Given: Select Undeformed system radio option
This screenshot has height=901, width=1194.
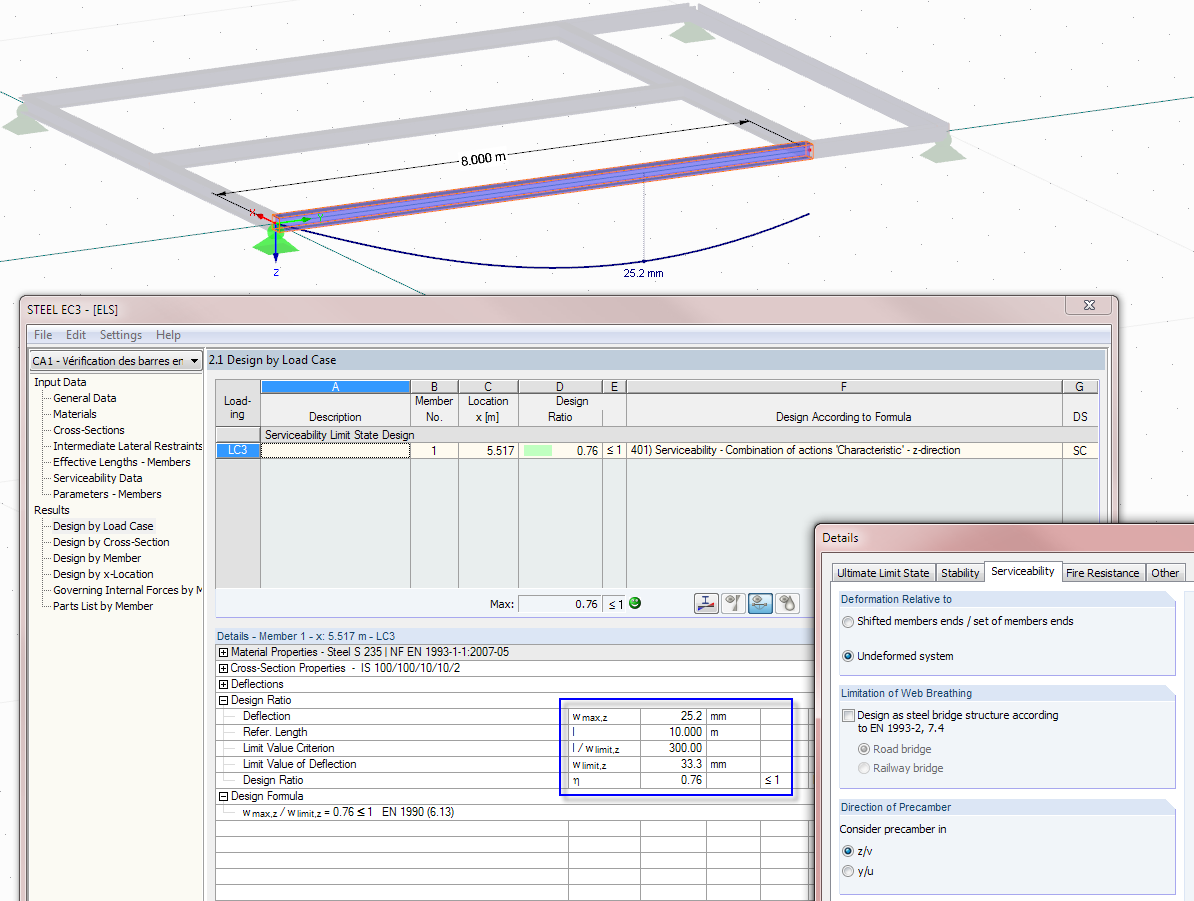Looking at the screenshot, I should pyautogui.click(x=848, y=657).
